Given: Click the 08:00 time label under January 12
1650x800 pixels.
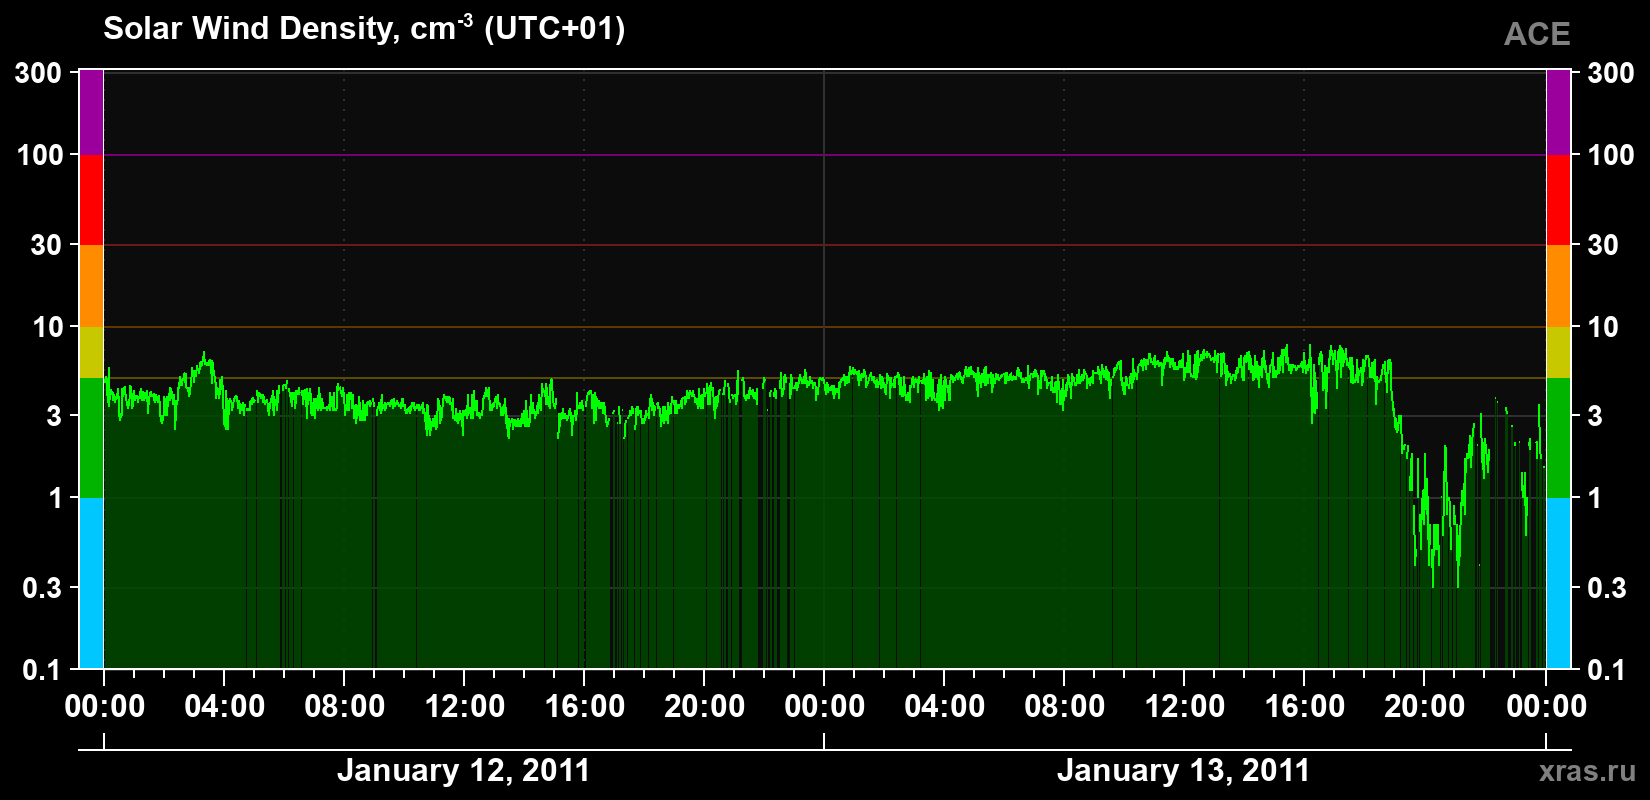Looking at the screenshot, I should 345,707.
